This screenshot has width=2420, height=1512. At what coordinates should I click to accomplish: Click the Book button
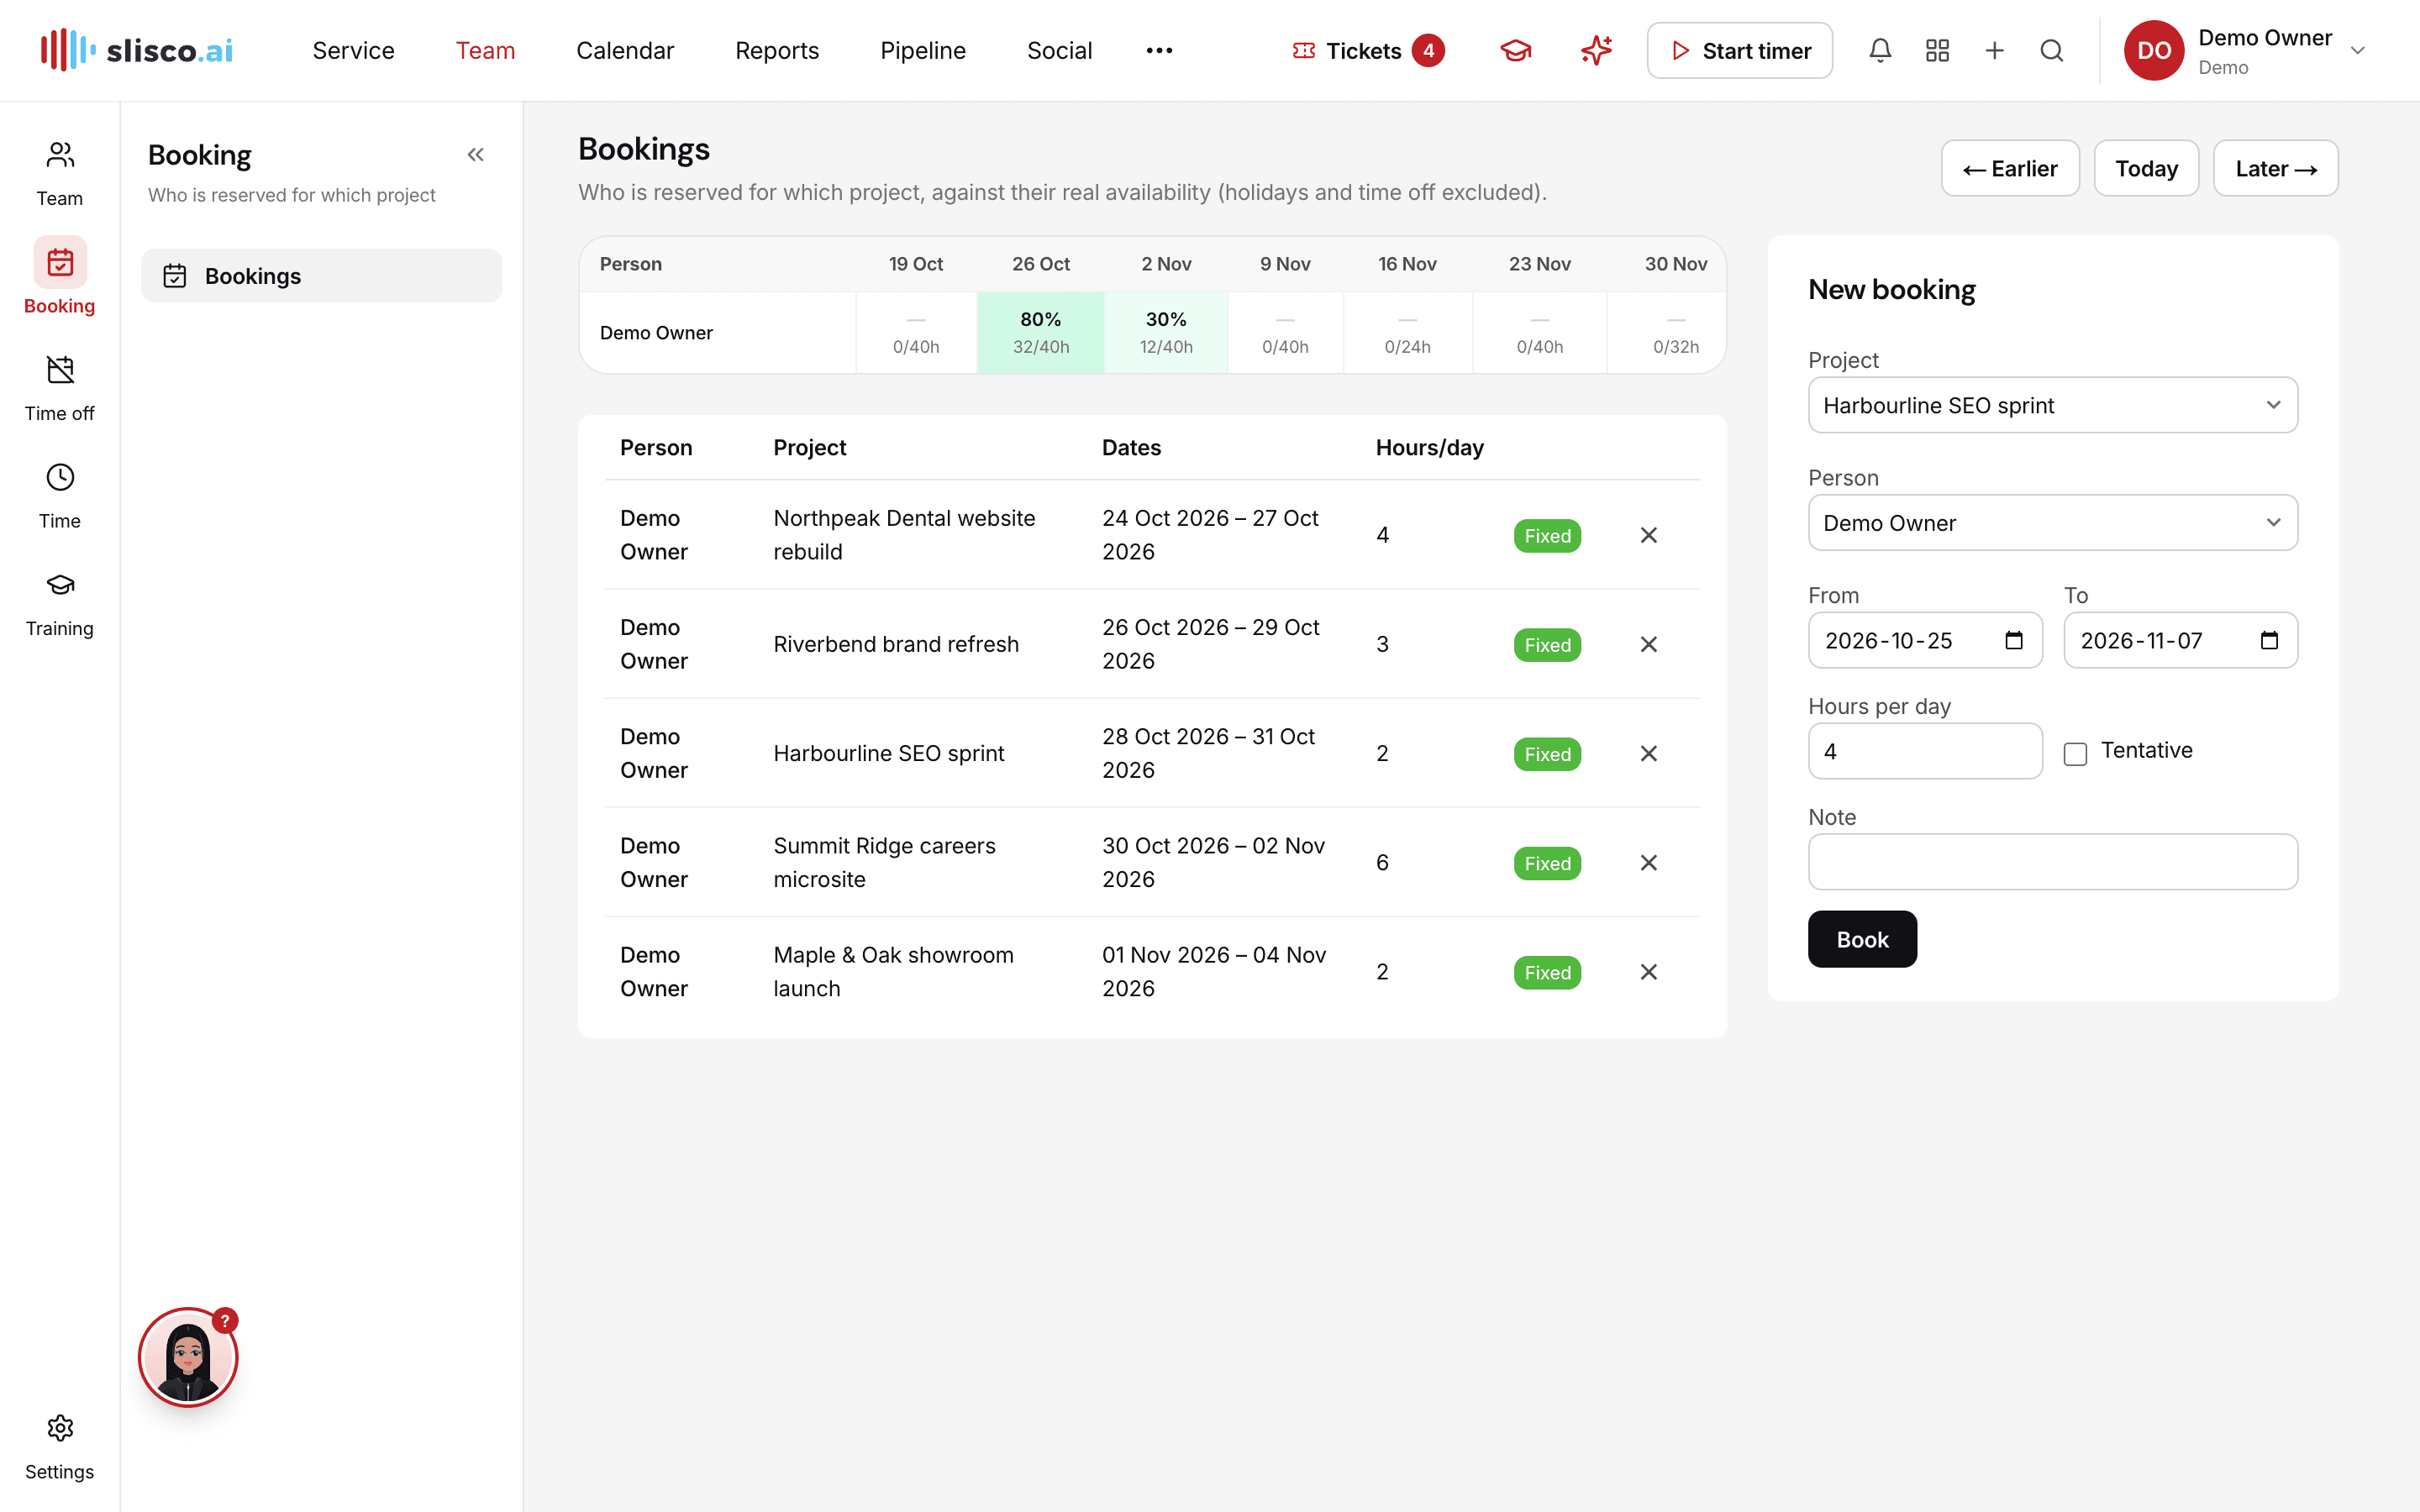[1862, 939]
